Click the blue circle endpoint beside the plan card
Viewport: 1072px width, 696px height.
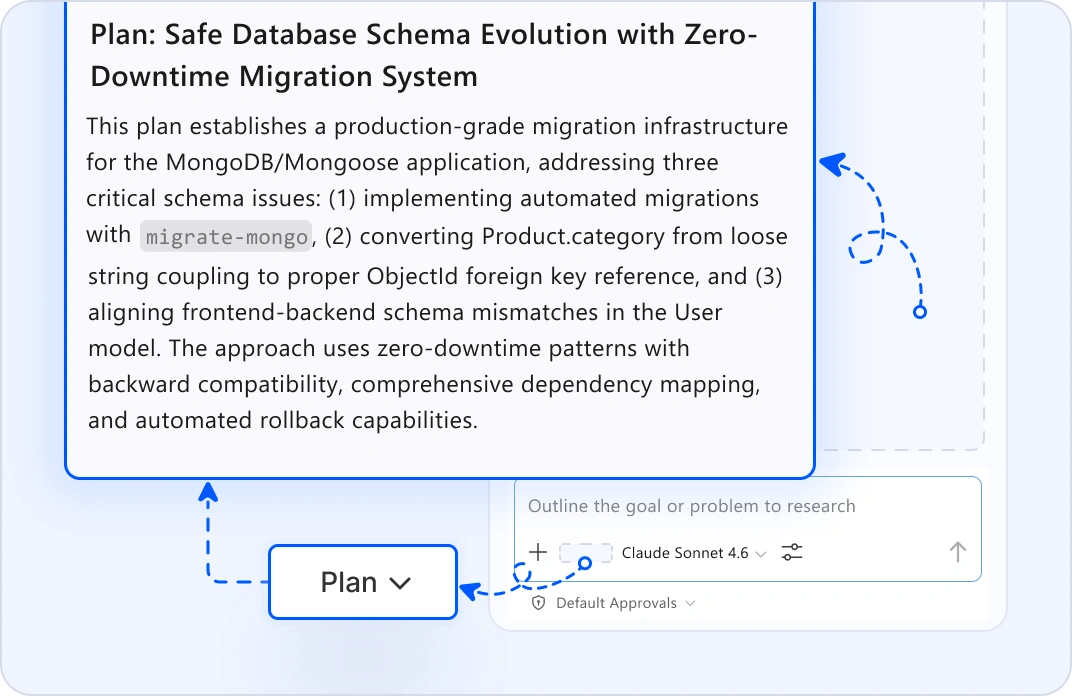coord(920,312)
